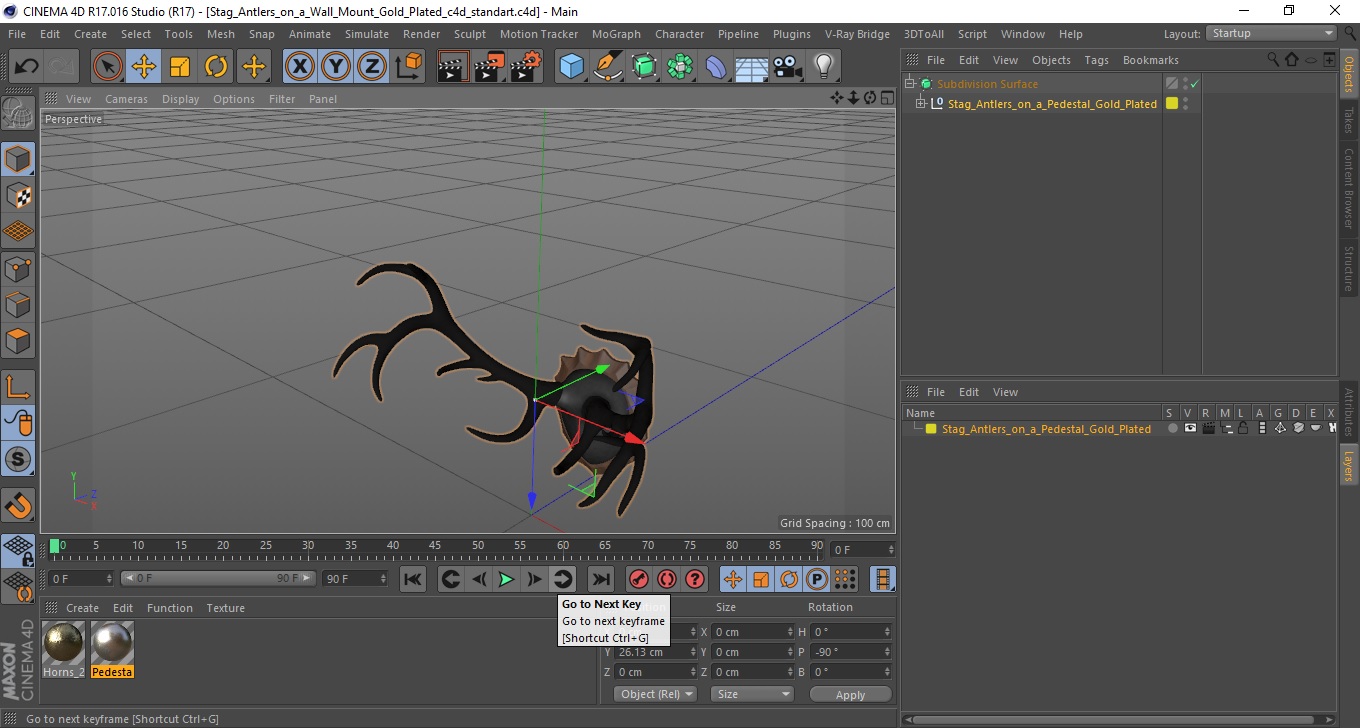Open the Layout dropdown showing Startup
Image resolution: width=1360 pixels, height=728 pixels.
click(1272, 33)
